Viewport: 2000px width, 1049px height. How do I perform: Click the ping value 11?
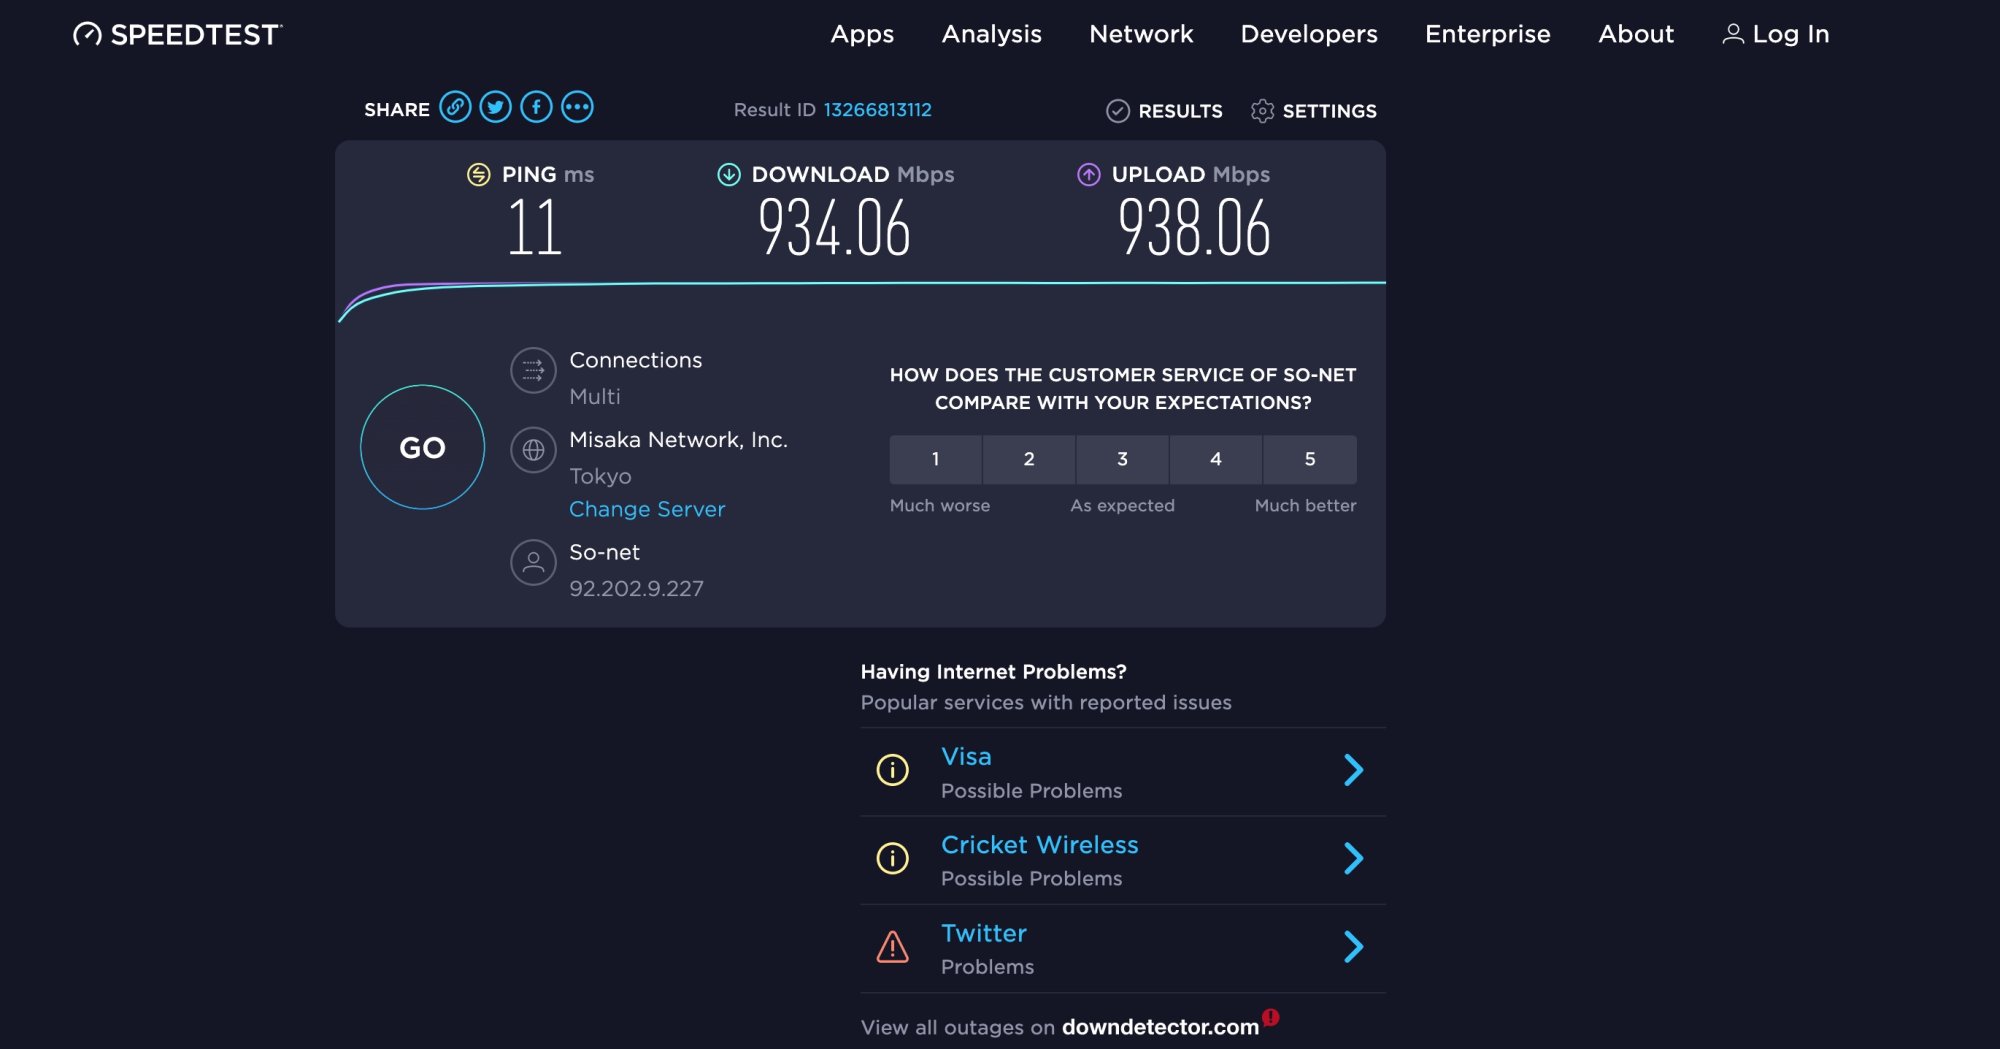(x=535, y=228)
